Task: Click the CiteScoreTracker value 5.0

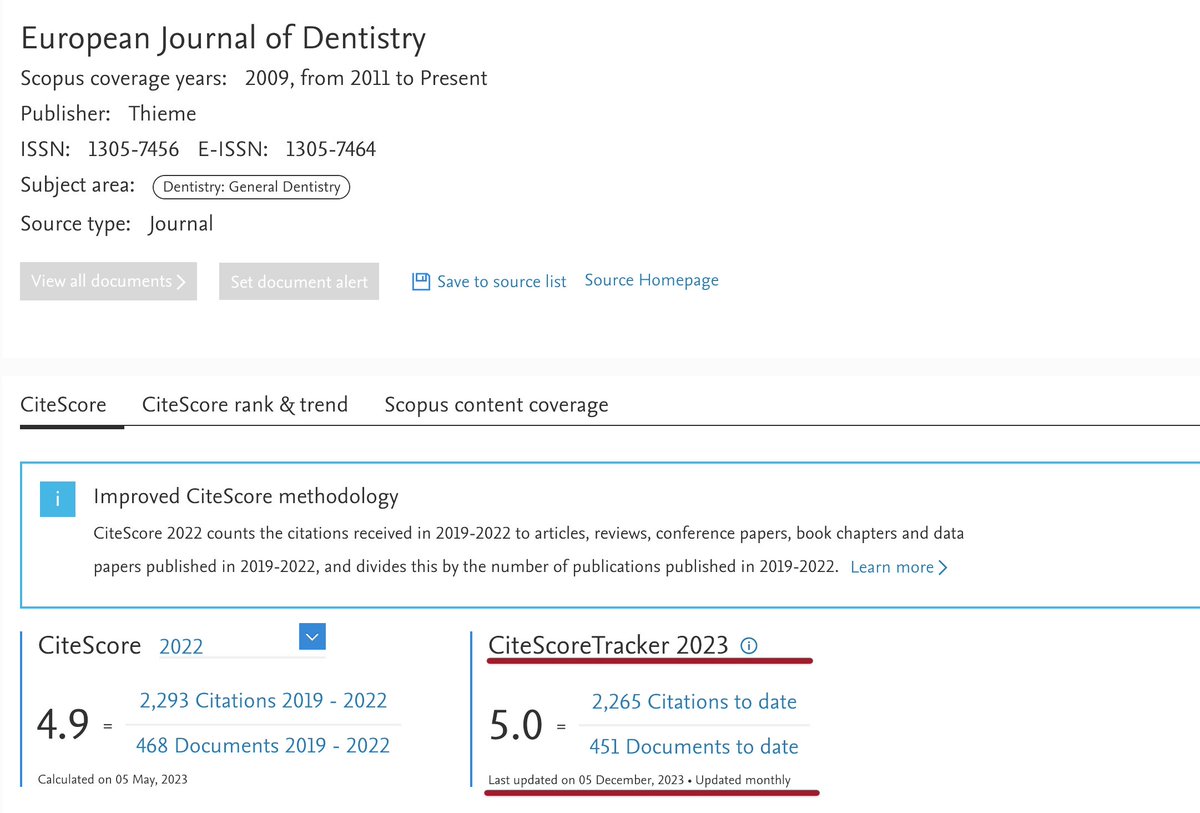Action: tap(515, 725)
